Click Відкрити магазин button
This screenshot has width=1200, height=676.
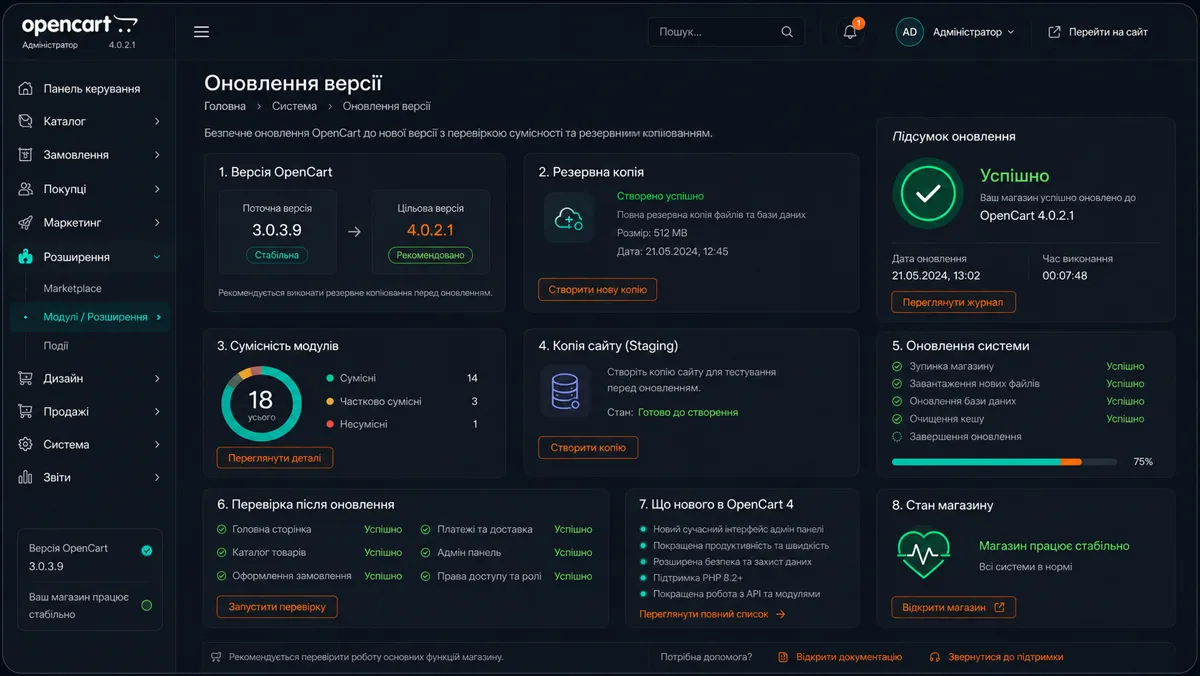953,607
